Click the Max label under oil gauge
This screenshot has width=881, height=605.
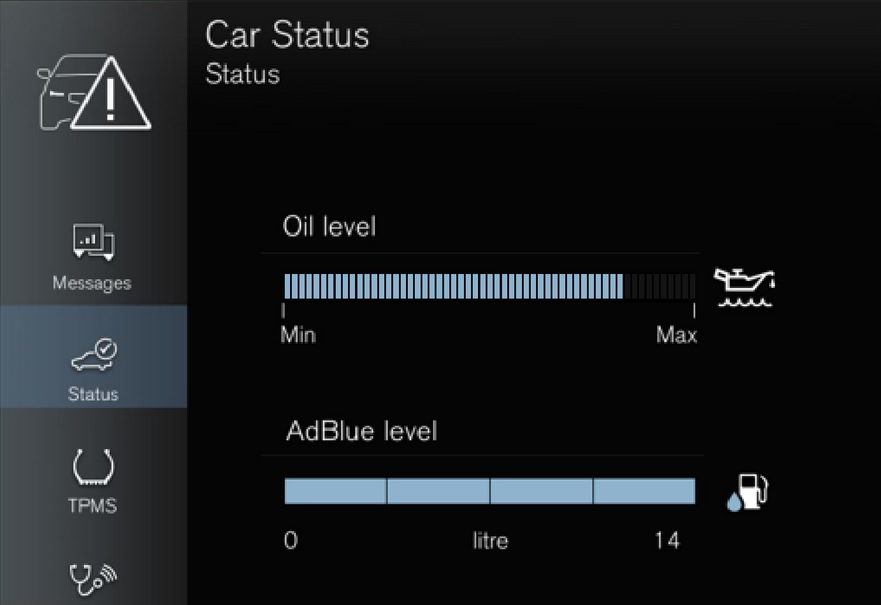[x=676, y=335]
